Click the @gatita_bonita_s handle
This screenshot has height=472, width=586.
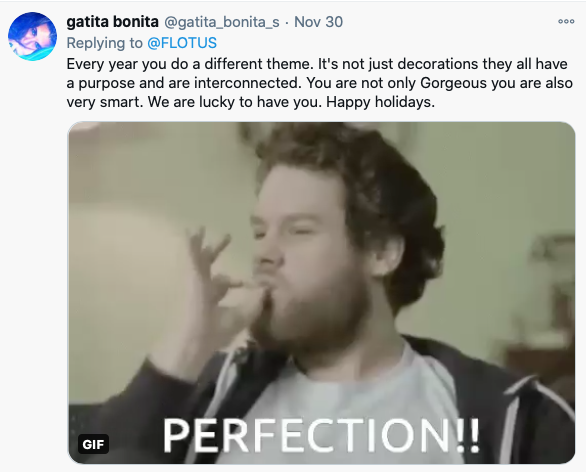pyautogui.click(x=222, y=22)
